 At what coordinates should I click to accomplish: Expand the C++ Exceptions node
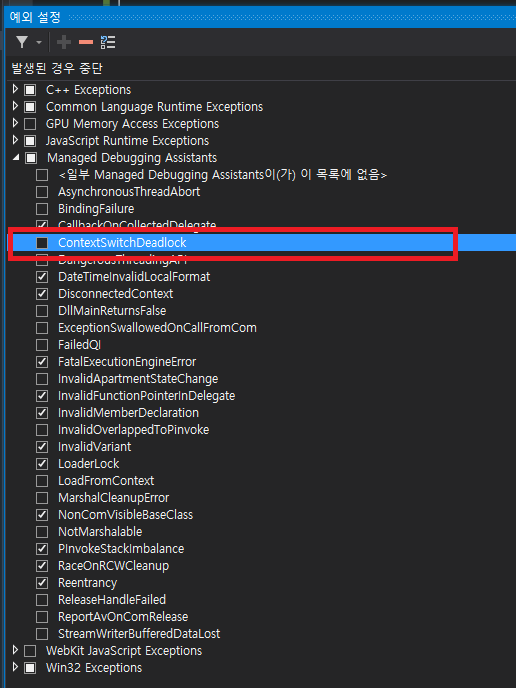click(15, 89)
